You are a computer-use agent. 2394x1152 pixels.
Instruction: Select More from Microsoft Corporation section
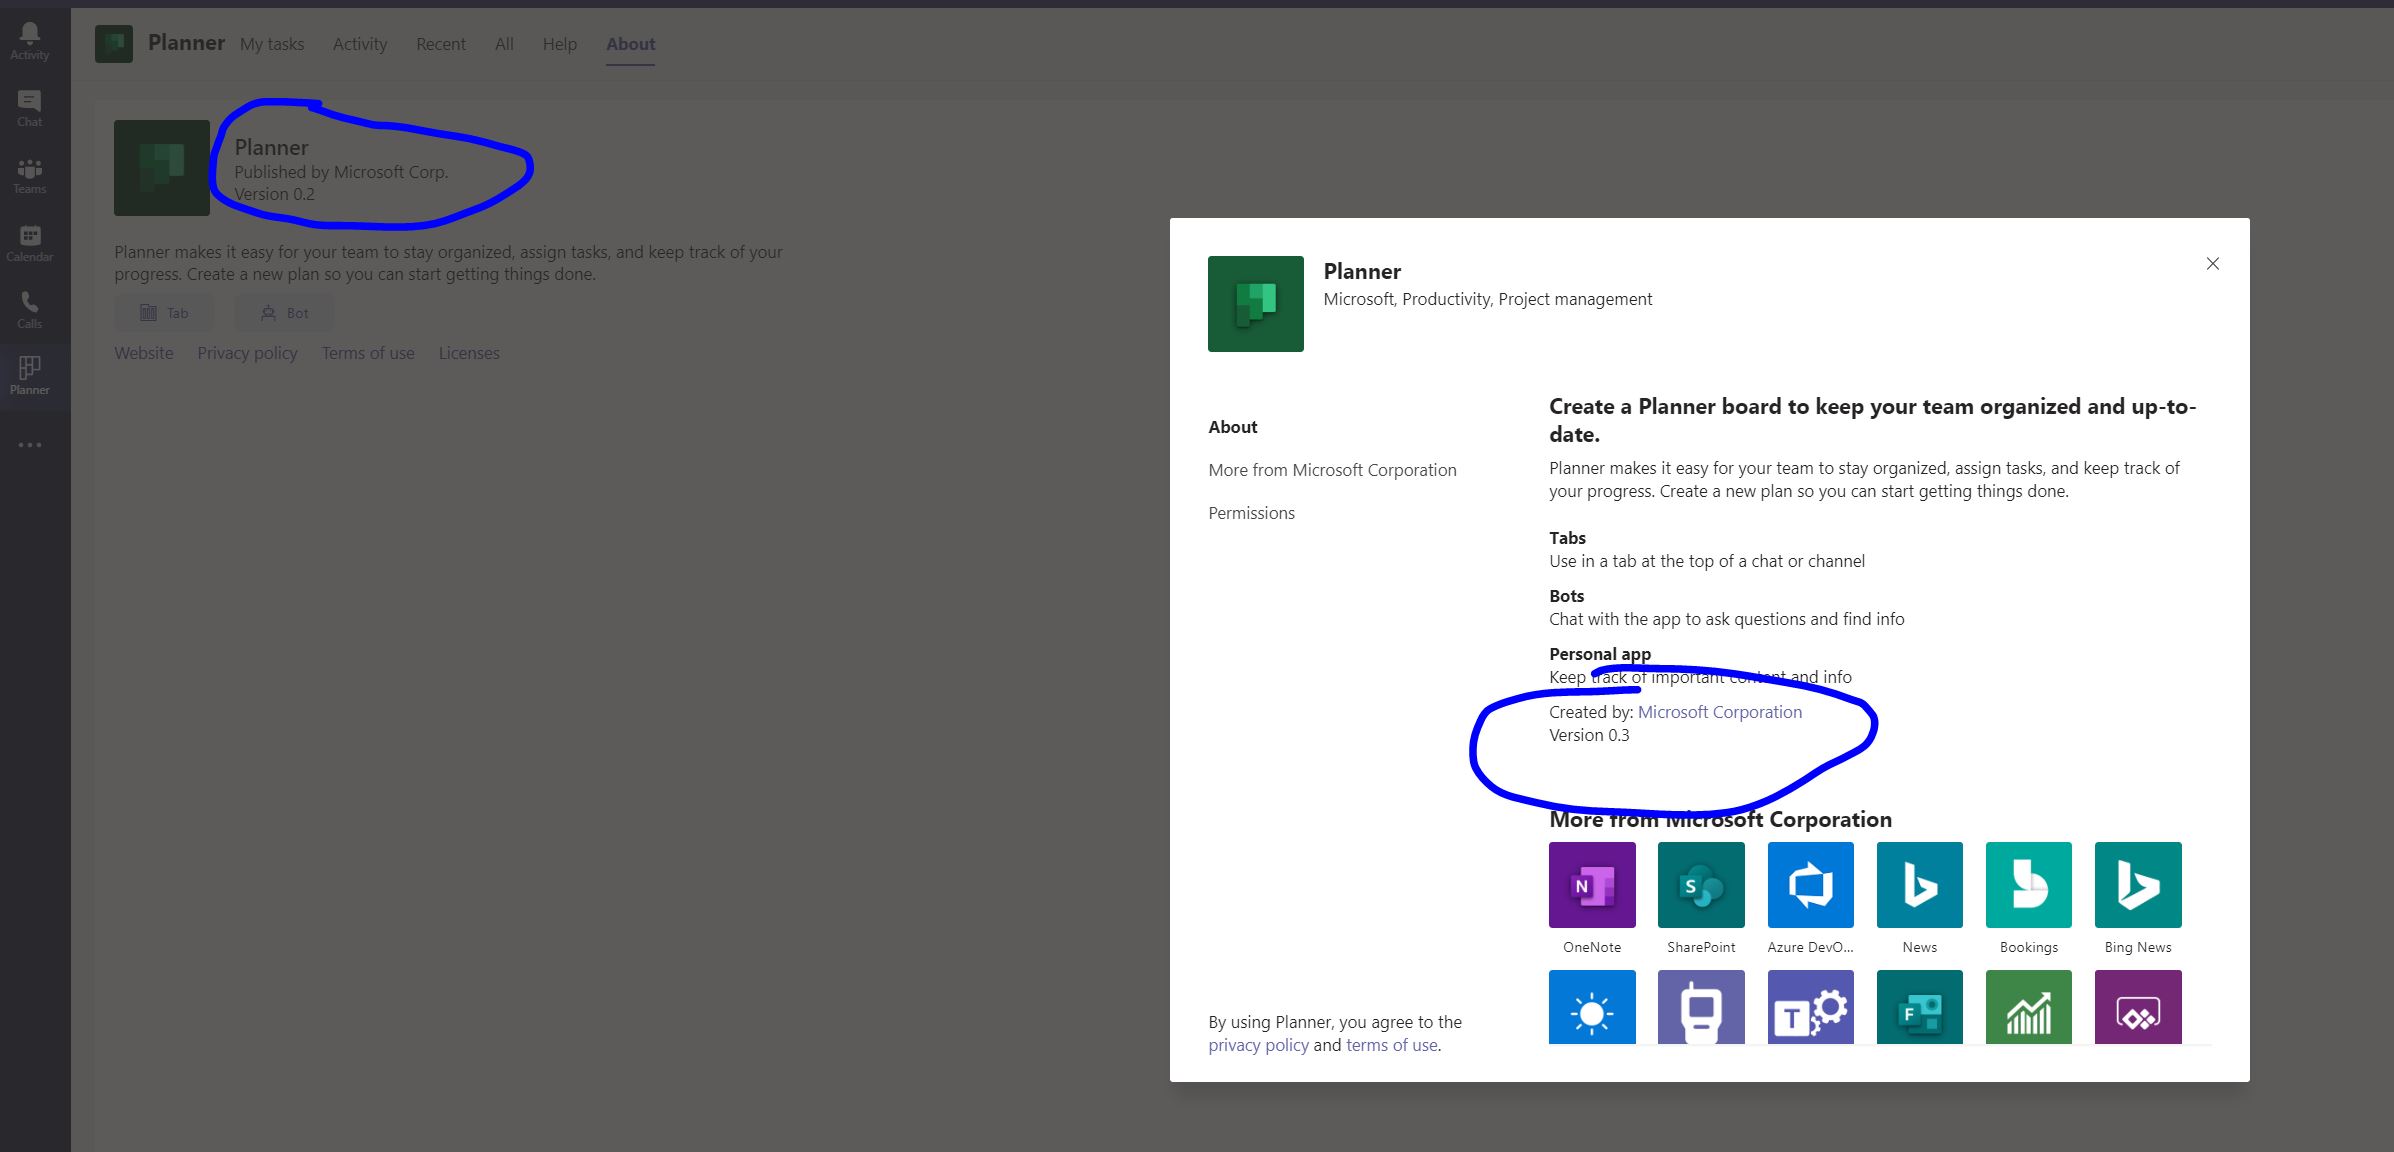[x=1332, y=470]
